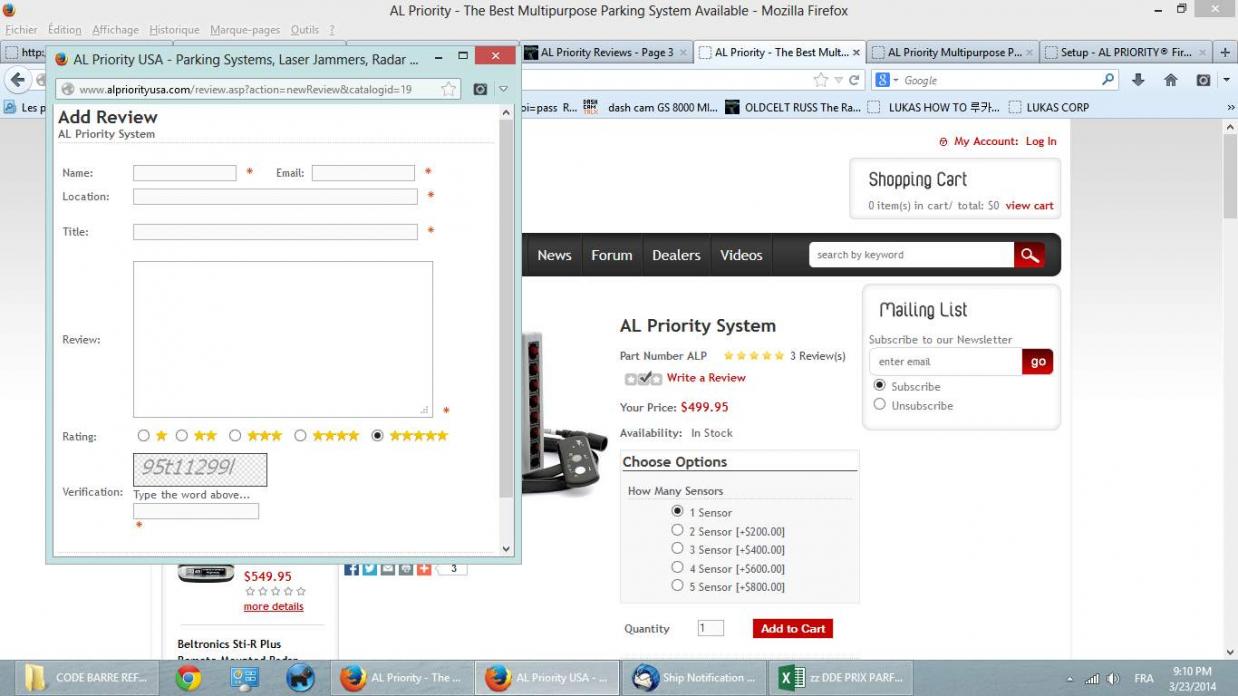Expand the bookmarks toolbar overflow chevron
This screenshot has height=696, width=1238.
tap(1230, 107)
